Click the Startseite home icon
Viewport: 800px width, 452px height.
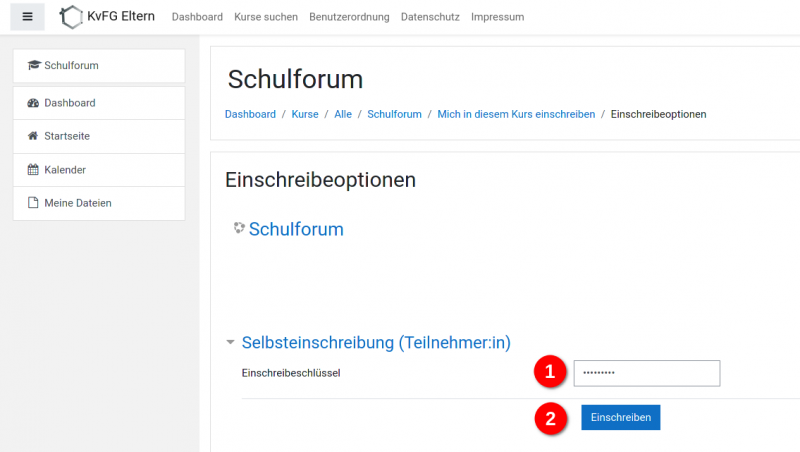click(x=33, y=136)
